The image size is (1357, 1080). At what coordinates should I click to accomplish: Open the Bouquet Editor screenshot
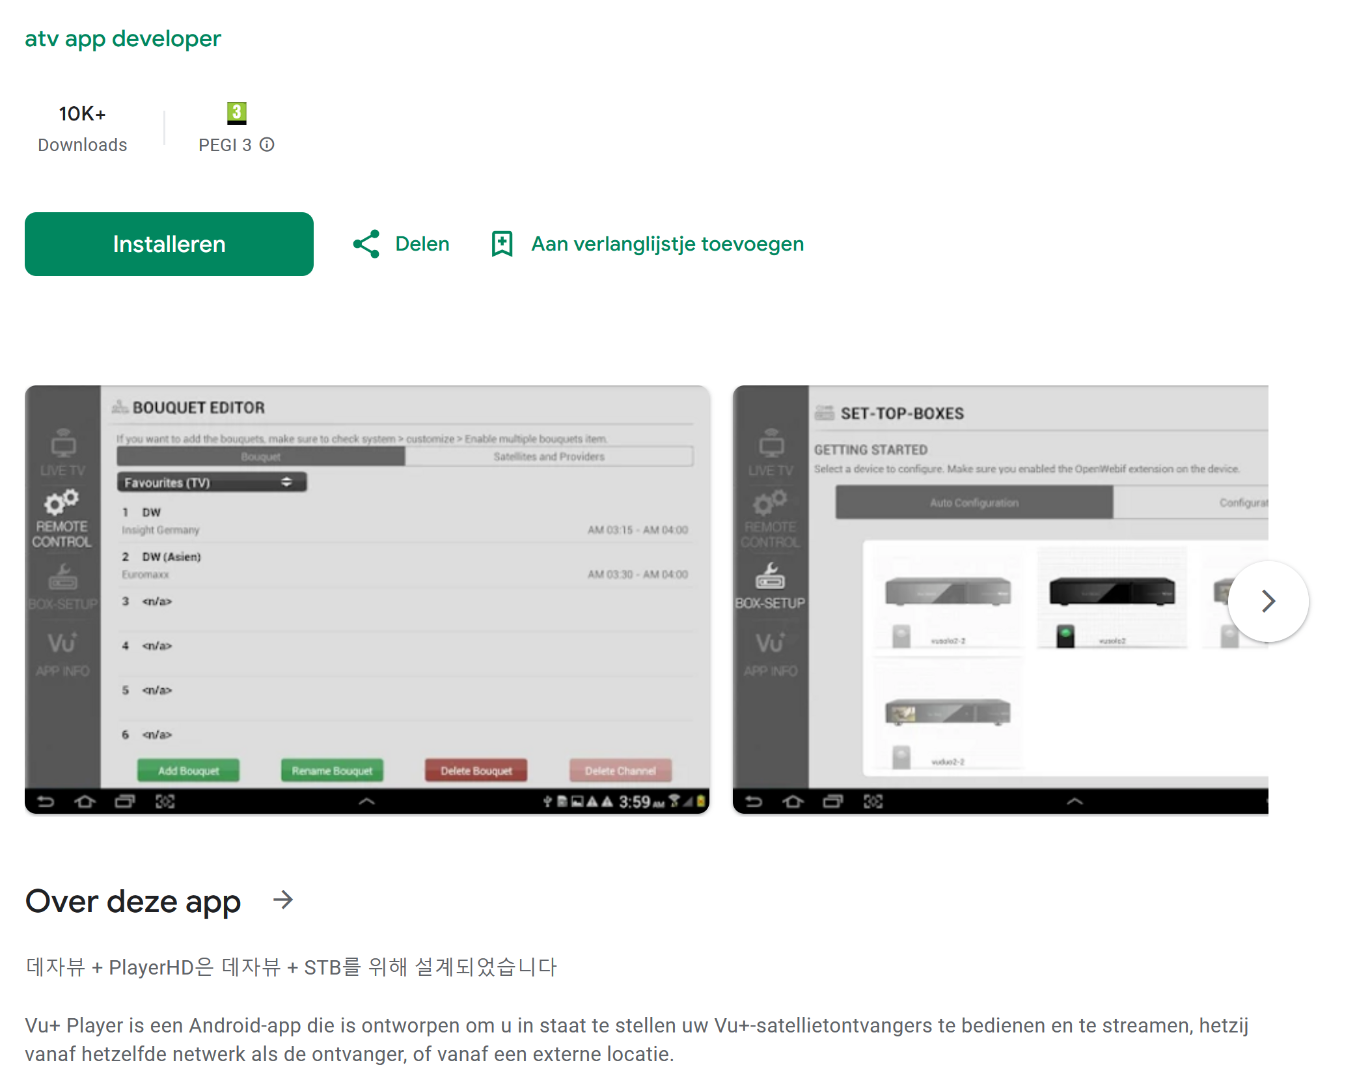click(x=368, y=599)
